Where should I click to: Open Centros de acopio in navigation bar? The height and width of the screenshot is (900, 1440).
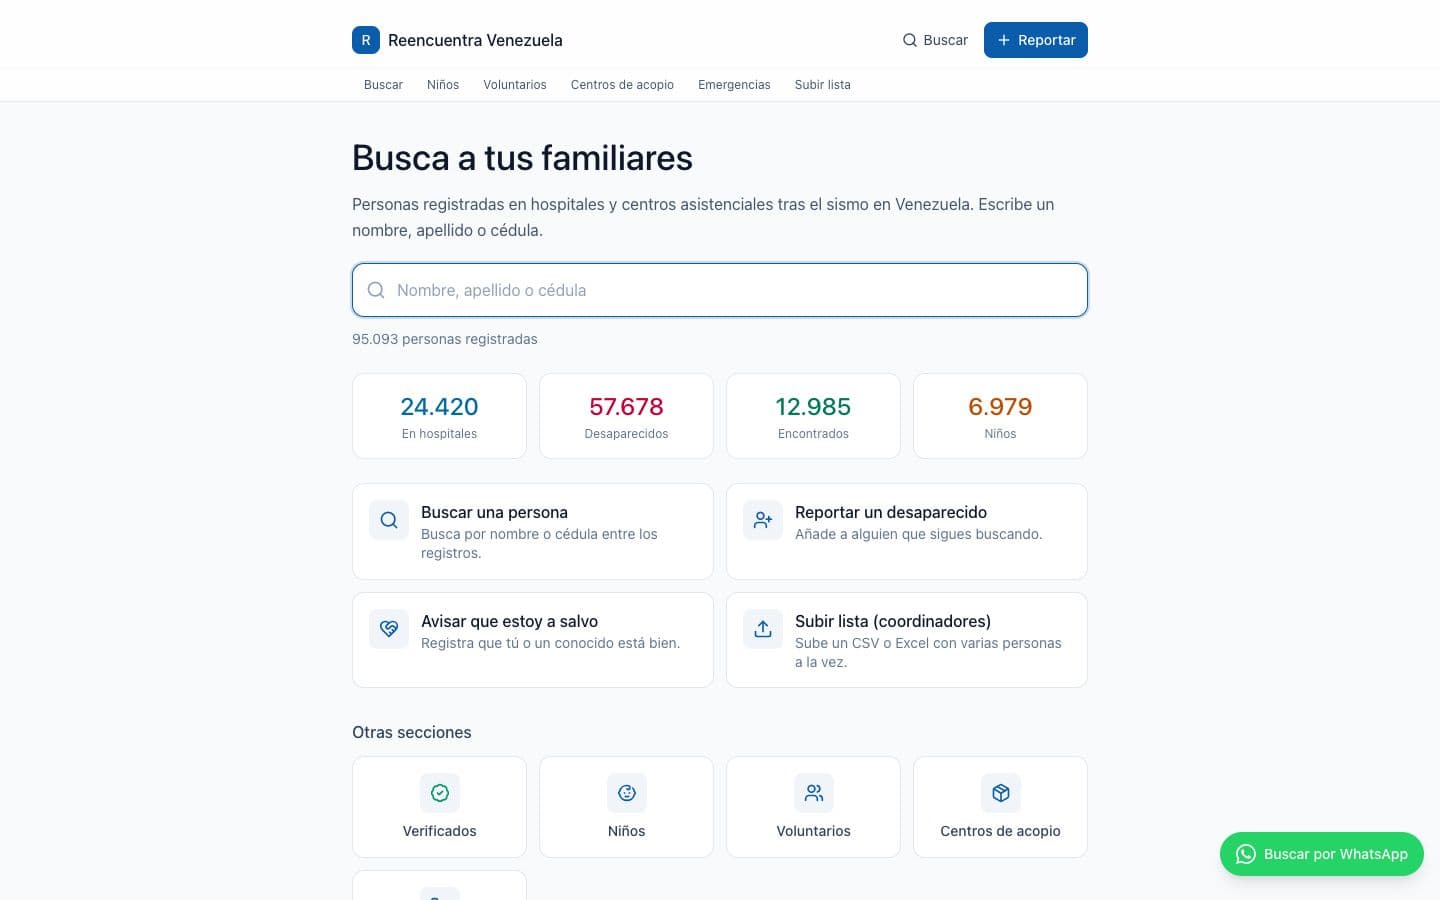(622, 85)
